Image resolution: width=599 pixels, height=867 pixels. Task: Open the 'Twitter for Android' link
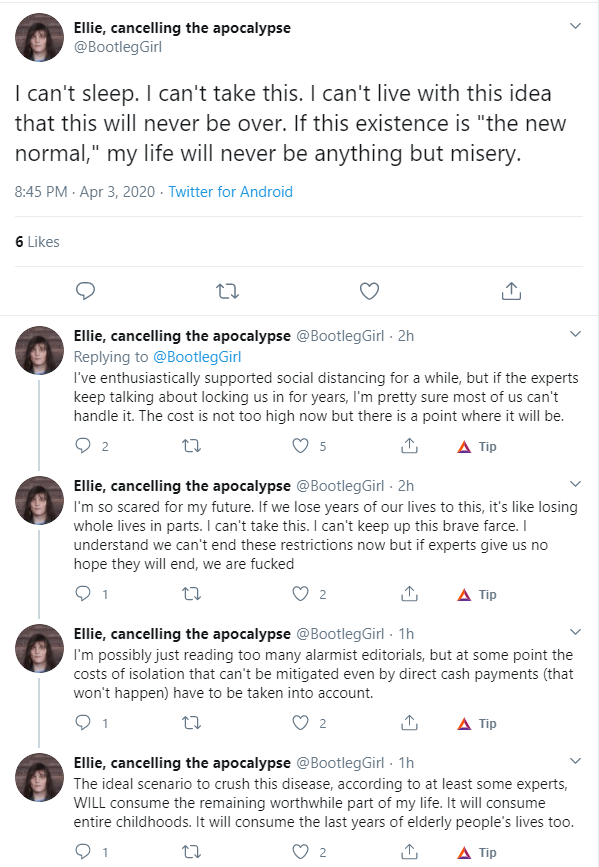(231, 192)
